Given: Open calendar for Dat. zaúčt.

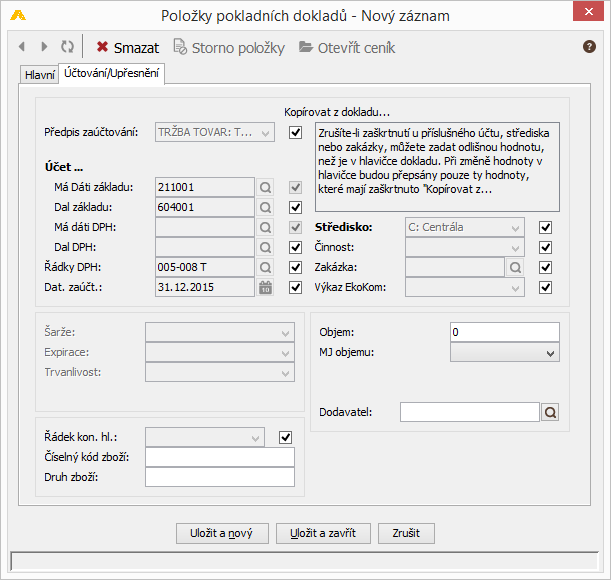Looking at the screenshot, I should pyautogui.click(x=265, y=288).
